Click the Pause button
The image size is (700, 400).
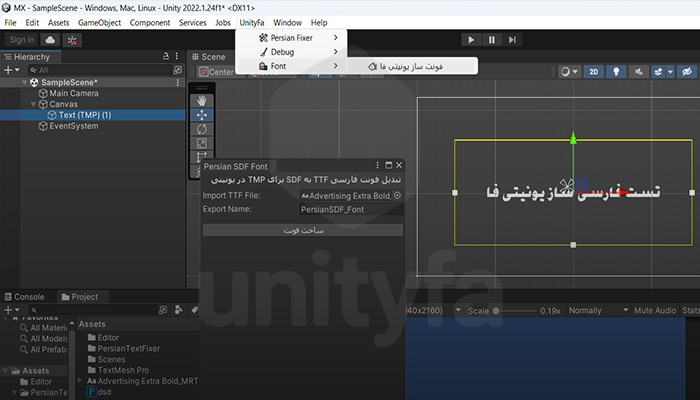coord(492,40)
